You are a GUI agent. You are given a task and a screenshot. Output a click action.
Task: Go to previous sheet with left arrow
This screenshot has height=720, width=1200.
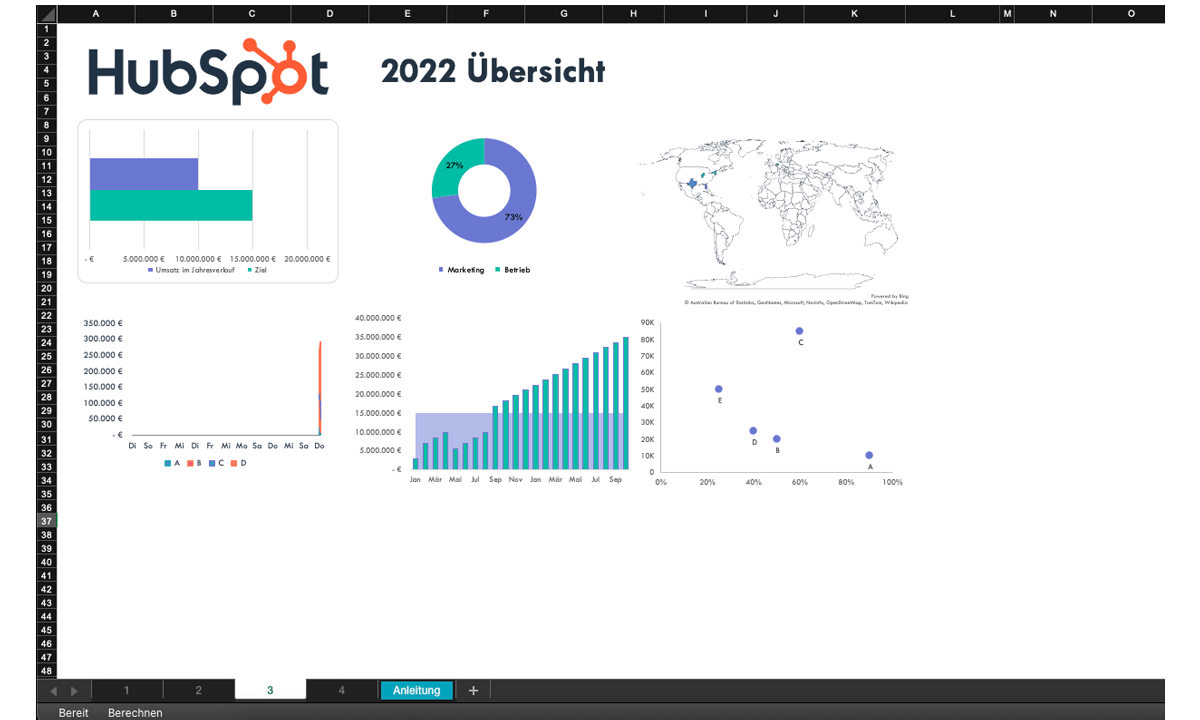pyautogui.click(x=54, y=690)
